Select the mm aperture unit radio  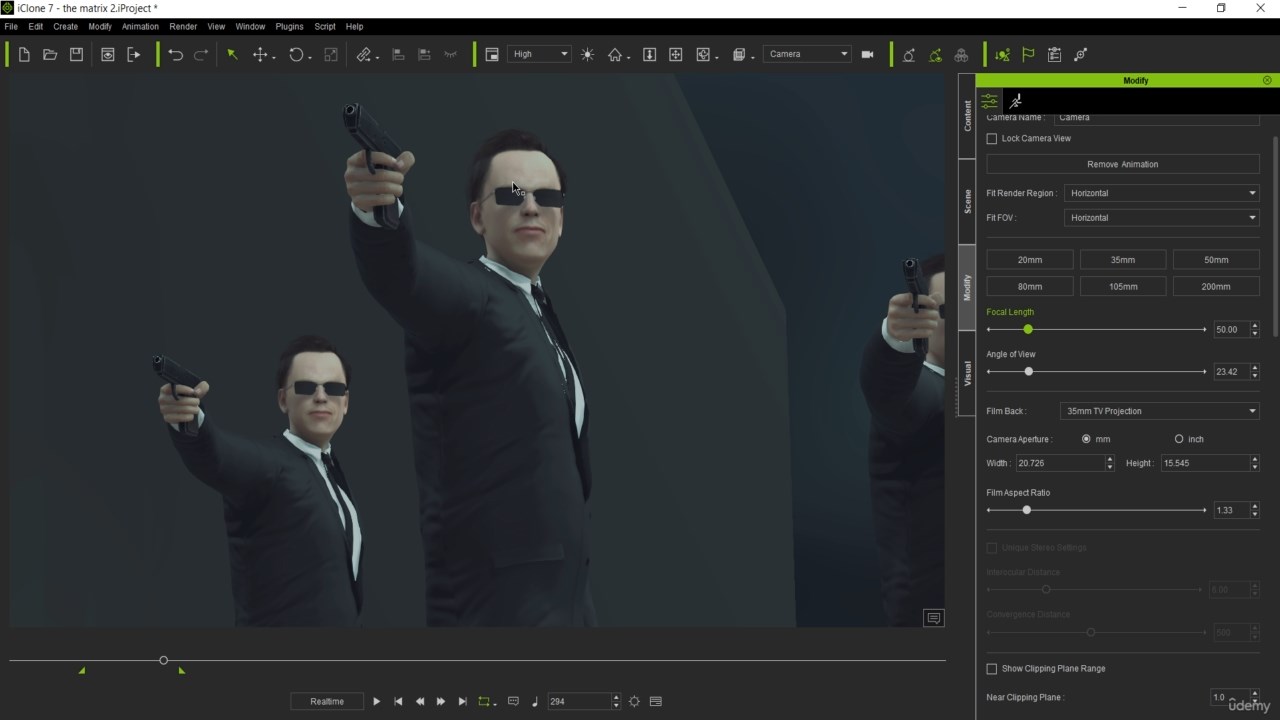coord(1086,439)
